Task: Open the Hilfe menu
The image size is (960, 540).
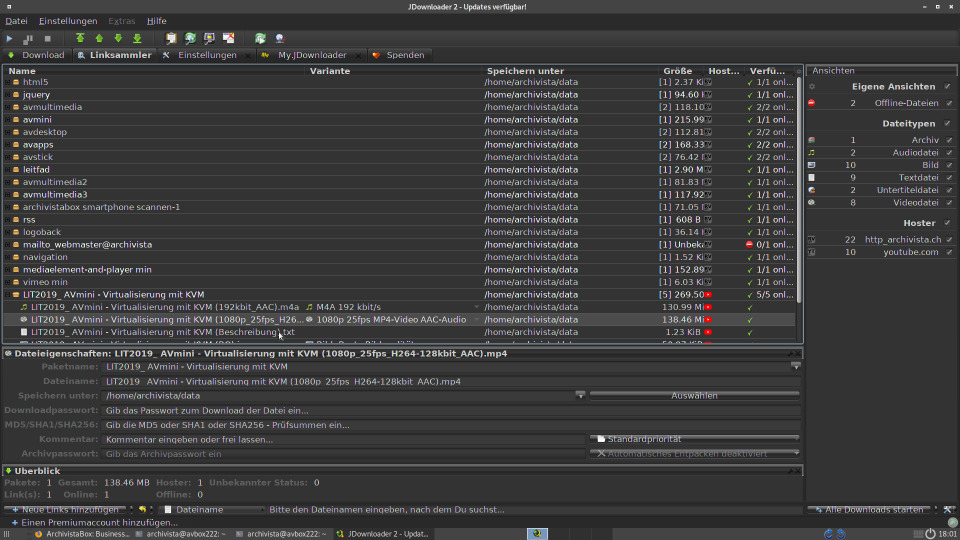Action: point(156,21)
